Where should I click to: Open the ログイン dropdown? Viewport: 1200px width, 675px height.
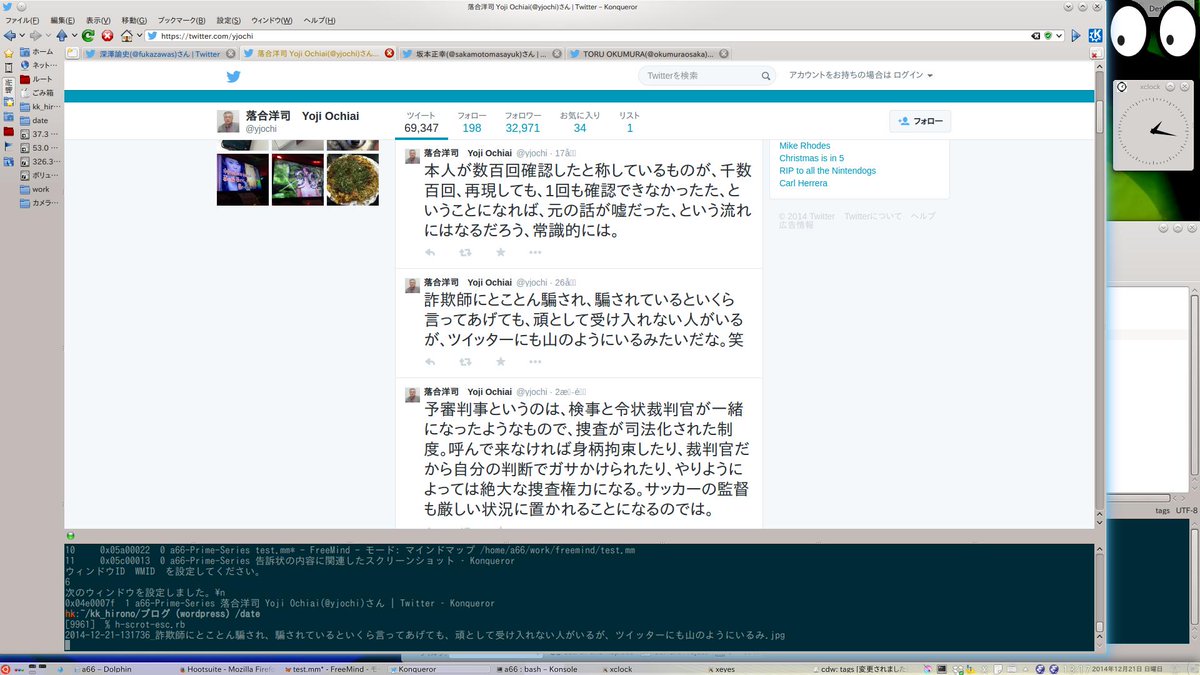tap(914, 76)
